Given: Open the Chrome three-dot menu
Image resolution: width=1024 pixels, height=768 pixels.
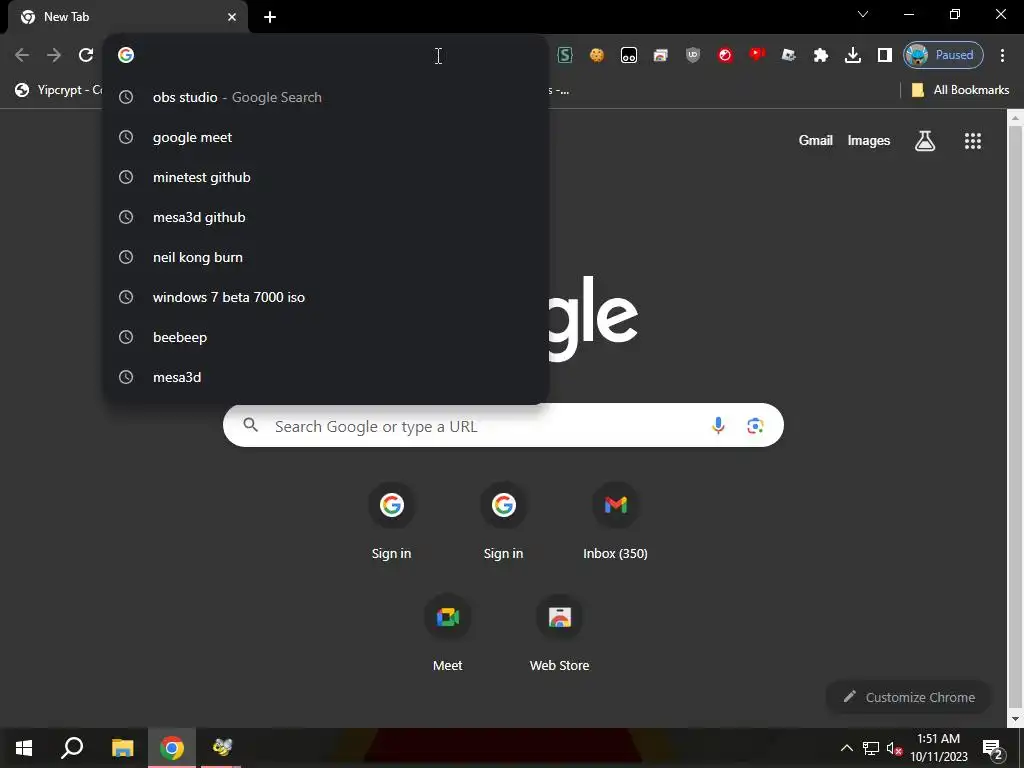Looking at the screenshot, I should pos(1002,56).
